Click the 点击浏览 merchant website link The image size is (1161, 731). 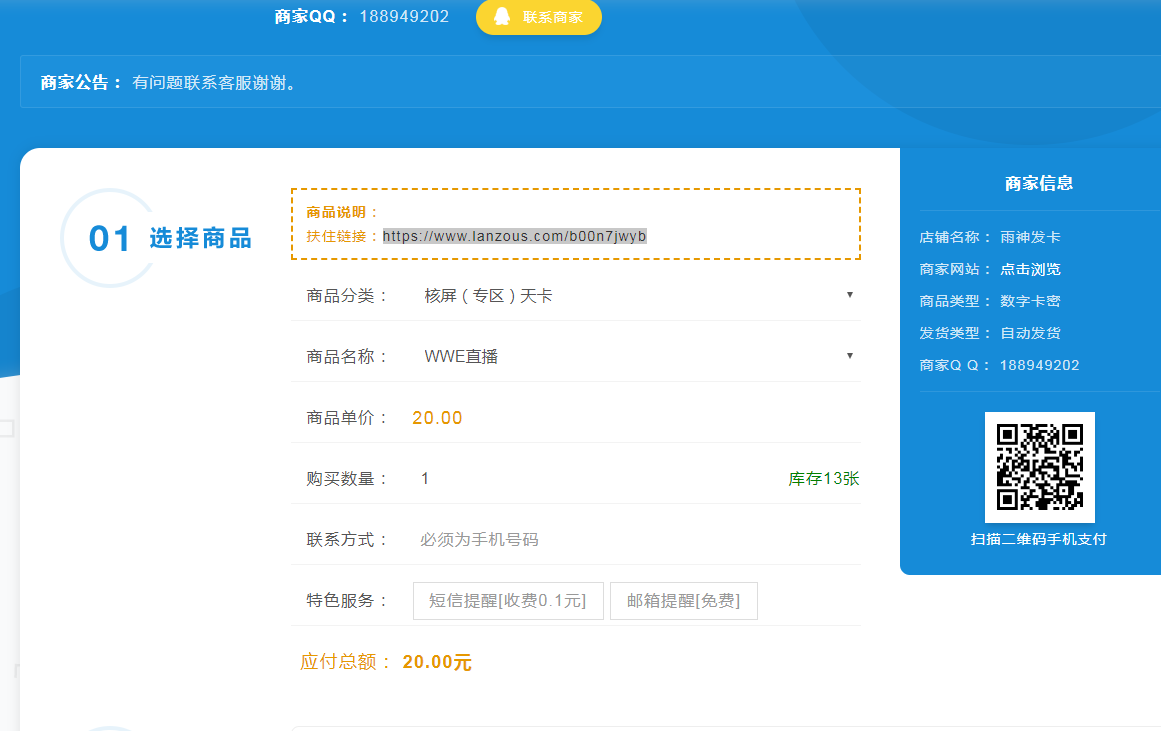click(x=1030, y=269)
